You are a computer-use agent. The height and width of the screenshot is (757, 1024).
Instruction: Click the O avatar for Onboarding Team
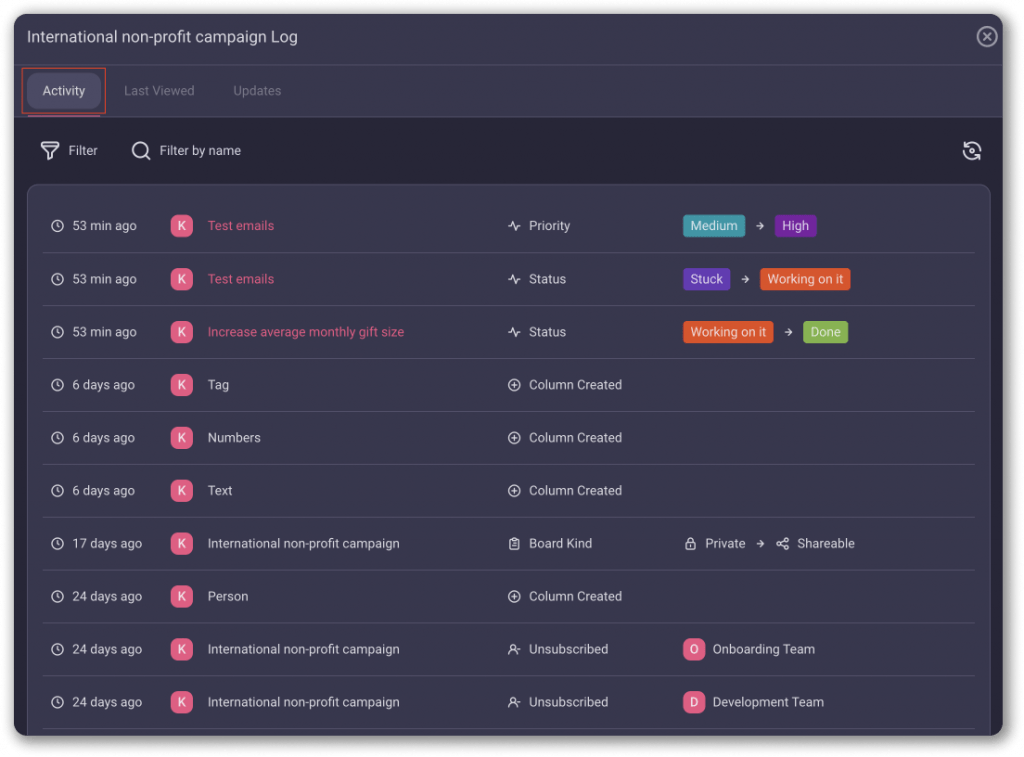[693, 649]
